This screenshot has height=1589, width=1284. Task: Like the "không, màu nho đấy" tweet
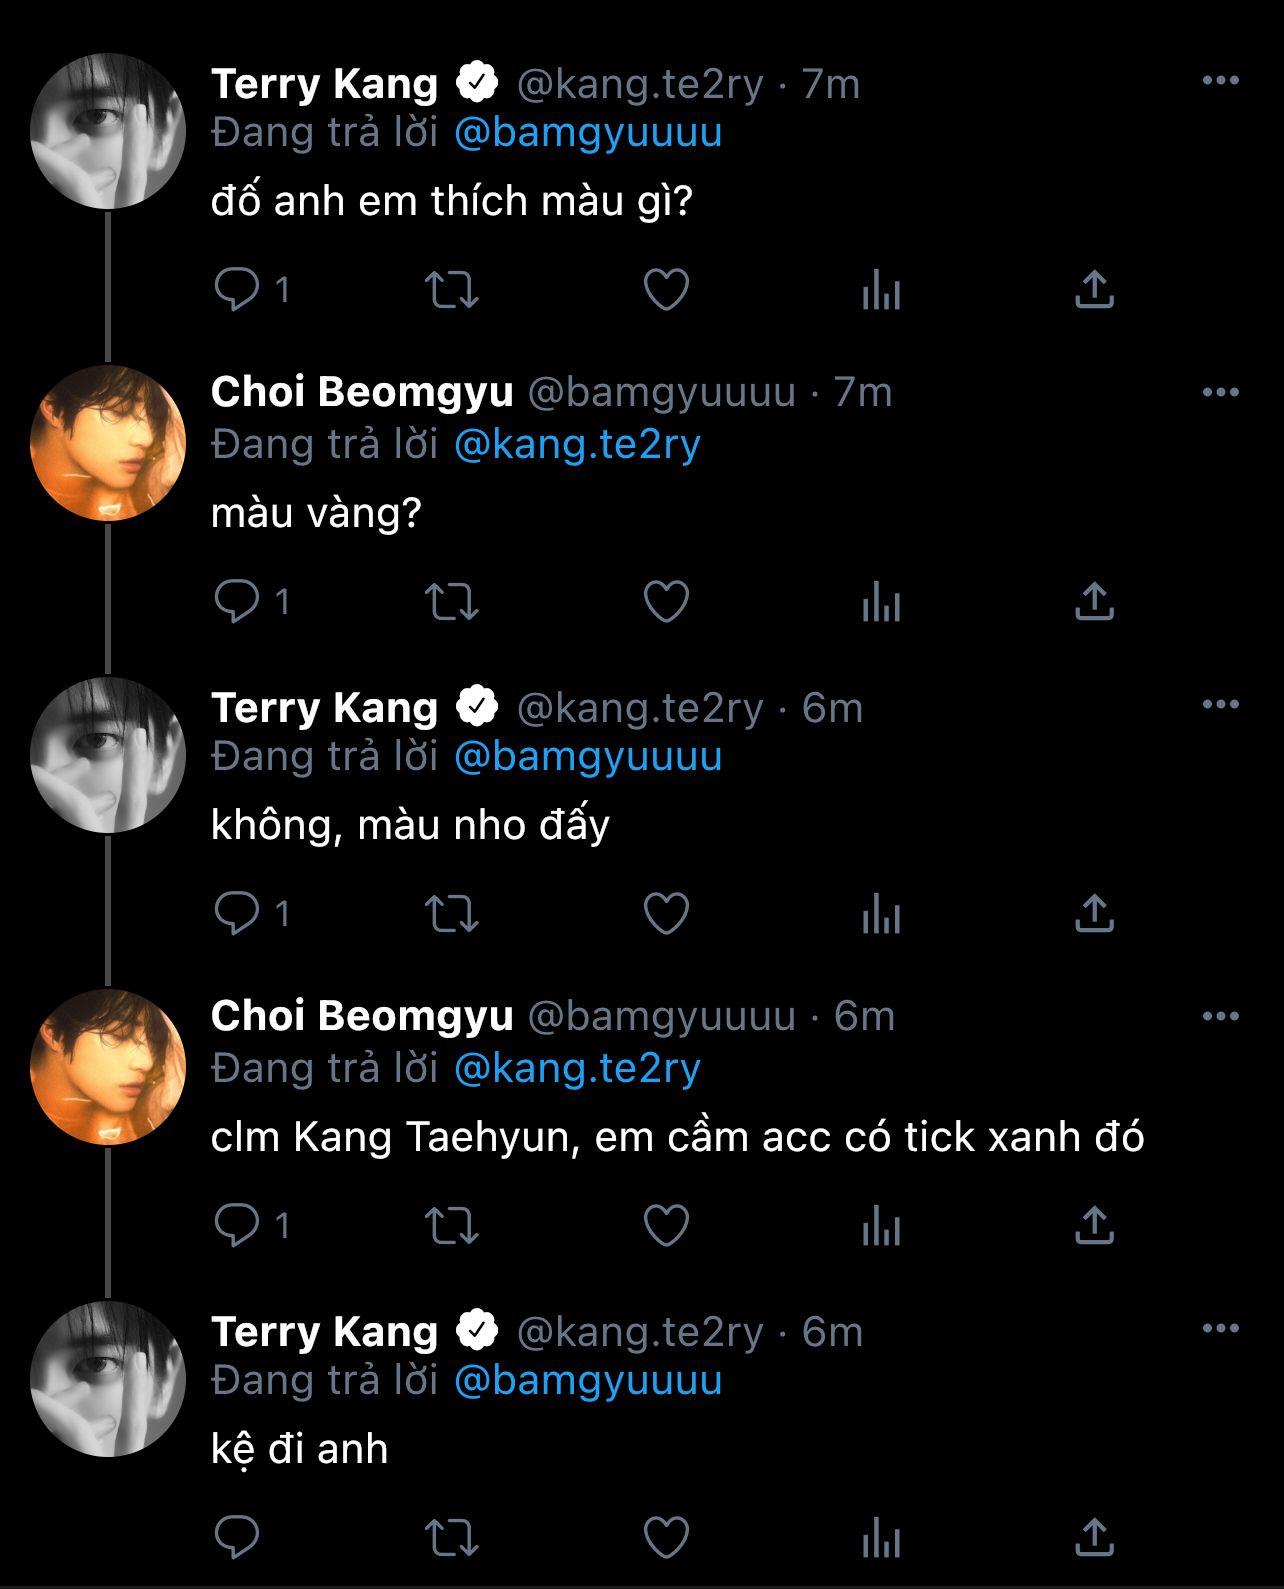666,914
